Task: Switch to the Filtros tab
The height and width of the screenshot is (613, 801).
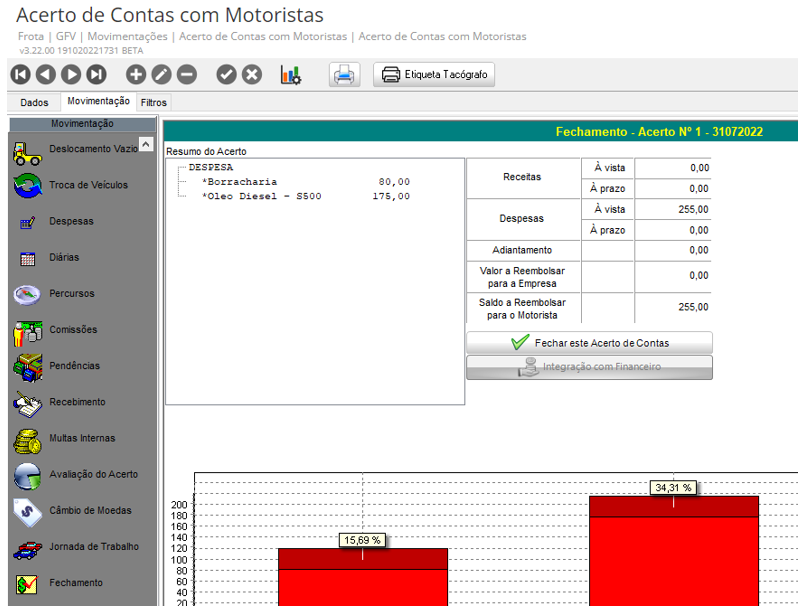Action: tap(154, 102)
